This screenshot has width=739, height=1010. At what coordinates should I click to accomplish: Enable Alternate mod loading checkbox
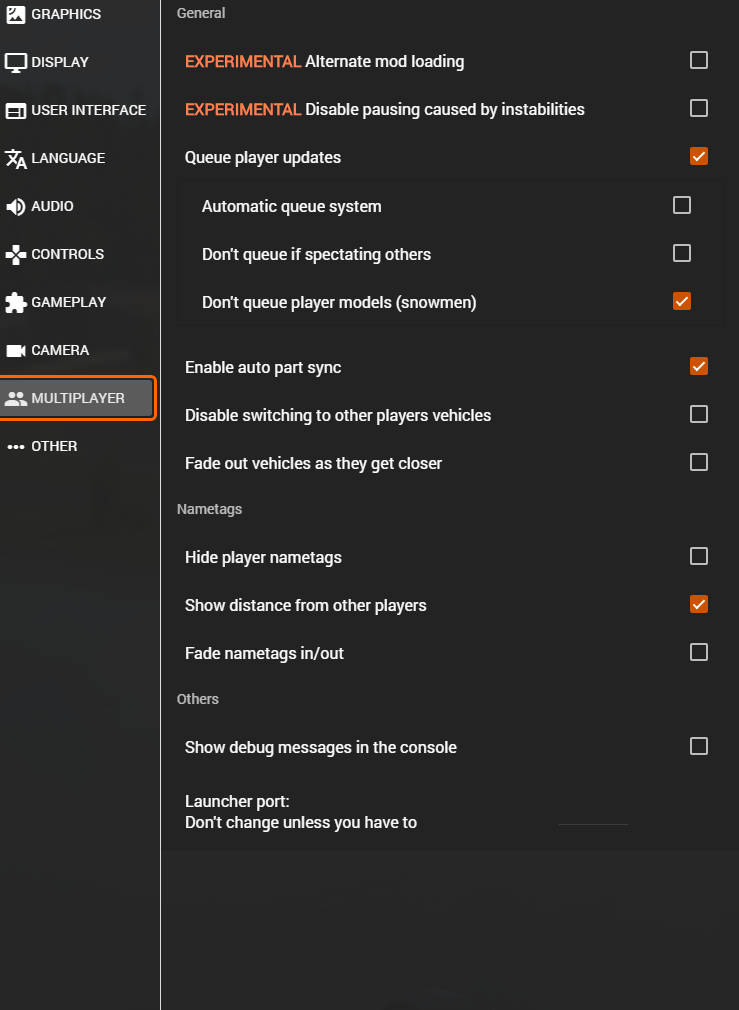point(698,60)
